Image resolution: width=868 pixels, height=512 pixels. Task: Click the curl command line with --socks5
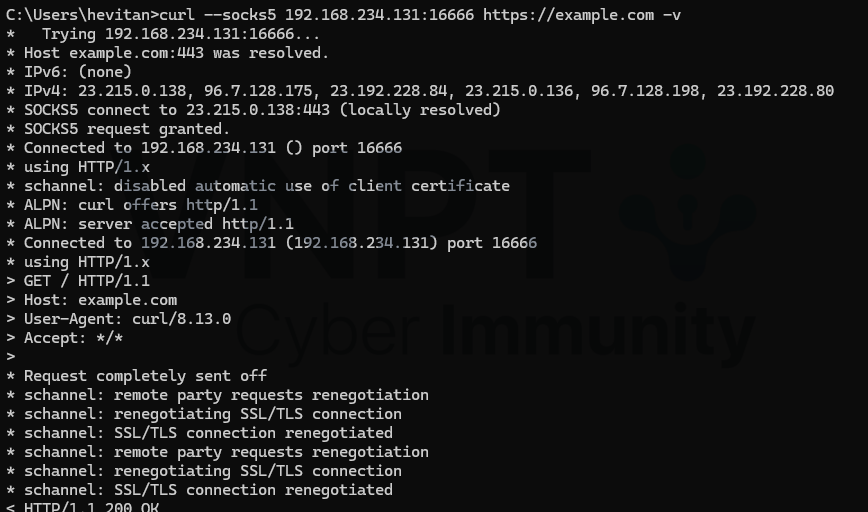point(343,15)
